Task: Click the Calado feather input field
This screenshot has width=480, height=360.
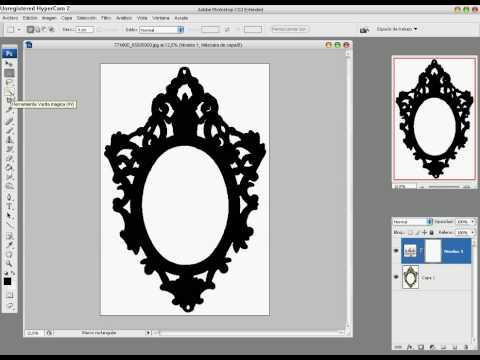Action: pos(85,30)
